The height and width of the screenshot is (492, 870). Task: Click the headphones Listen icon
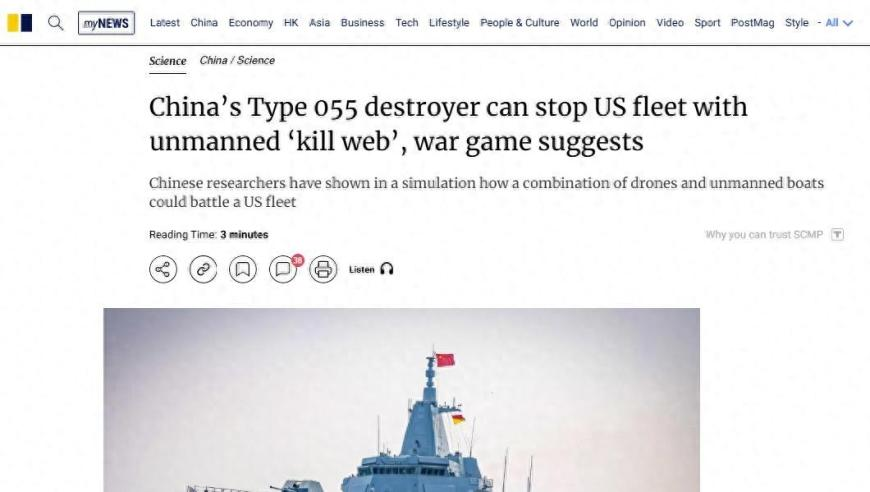pyautogui.click(x=387, y=269)
